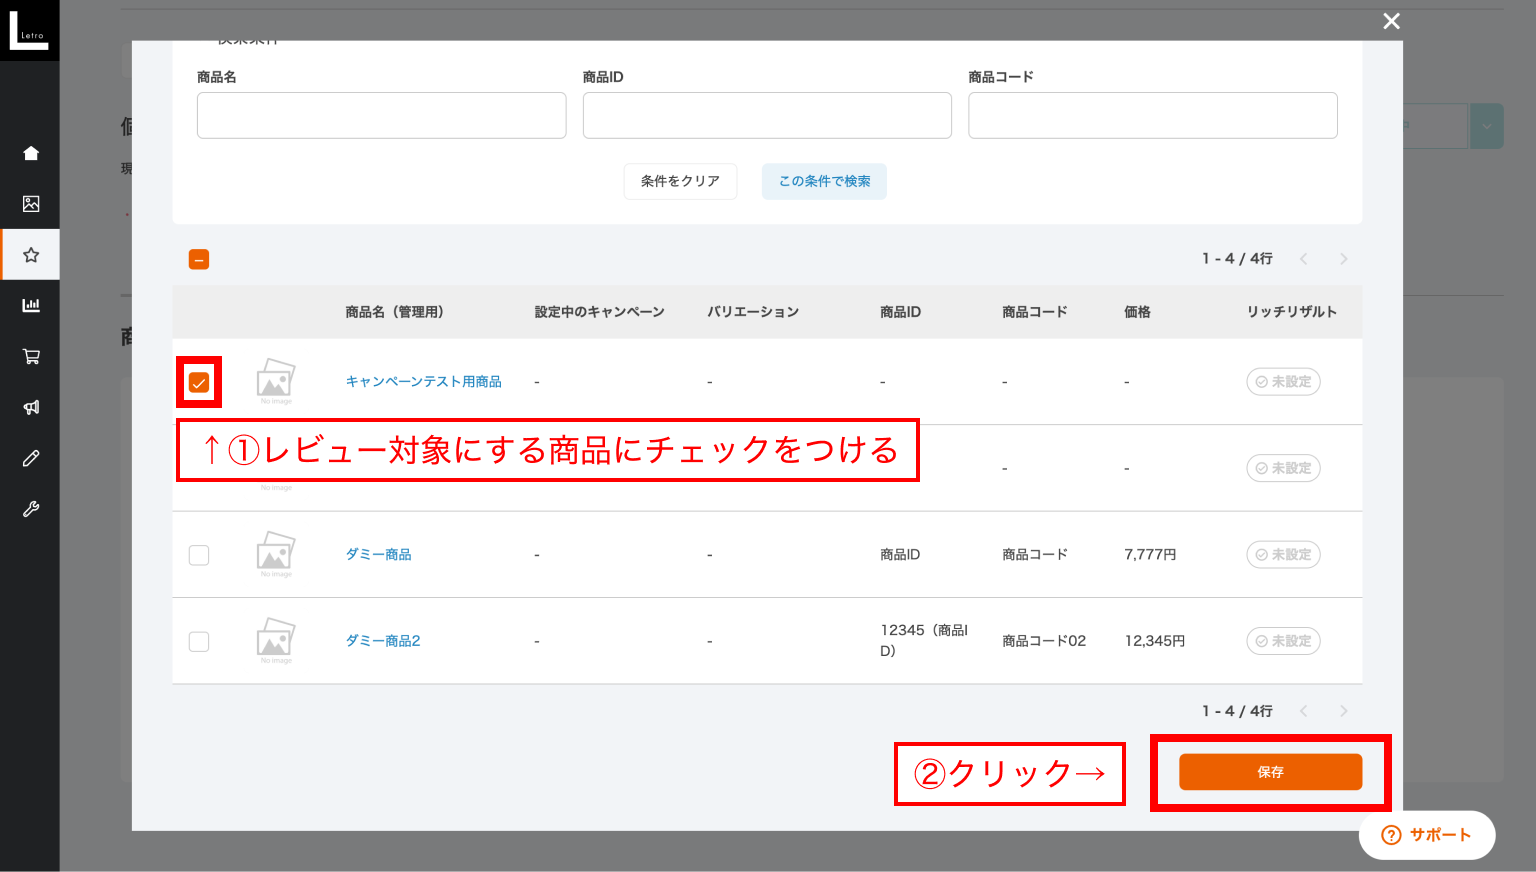Click the 条件をクリア button
Image resolution: width=1536 pixels, height=872 pixels.
point(680,181)
